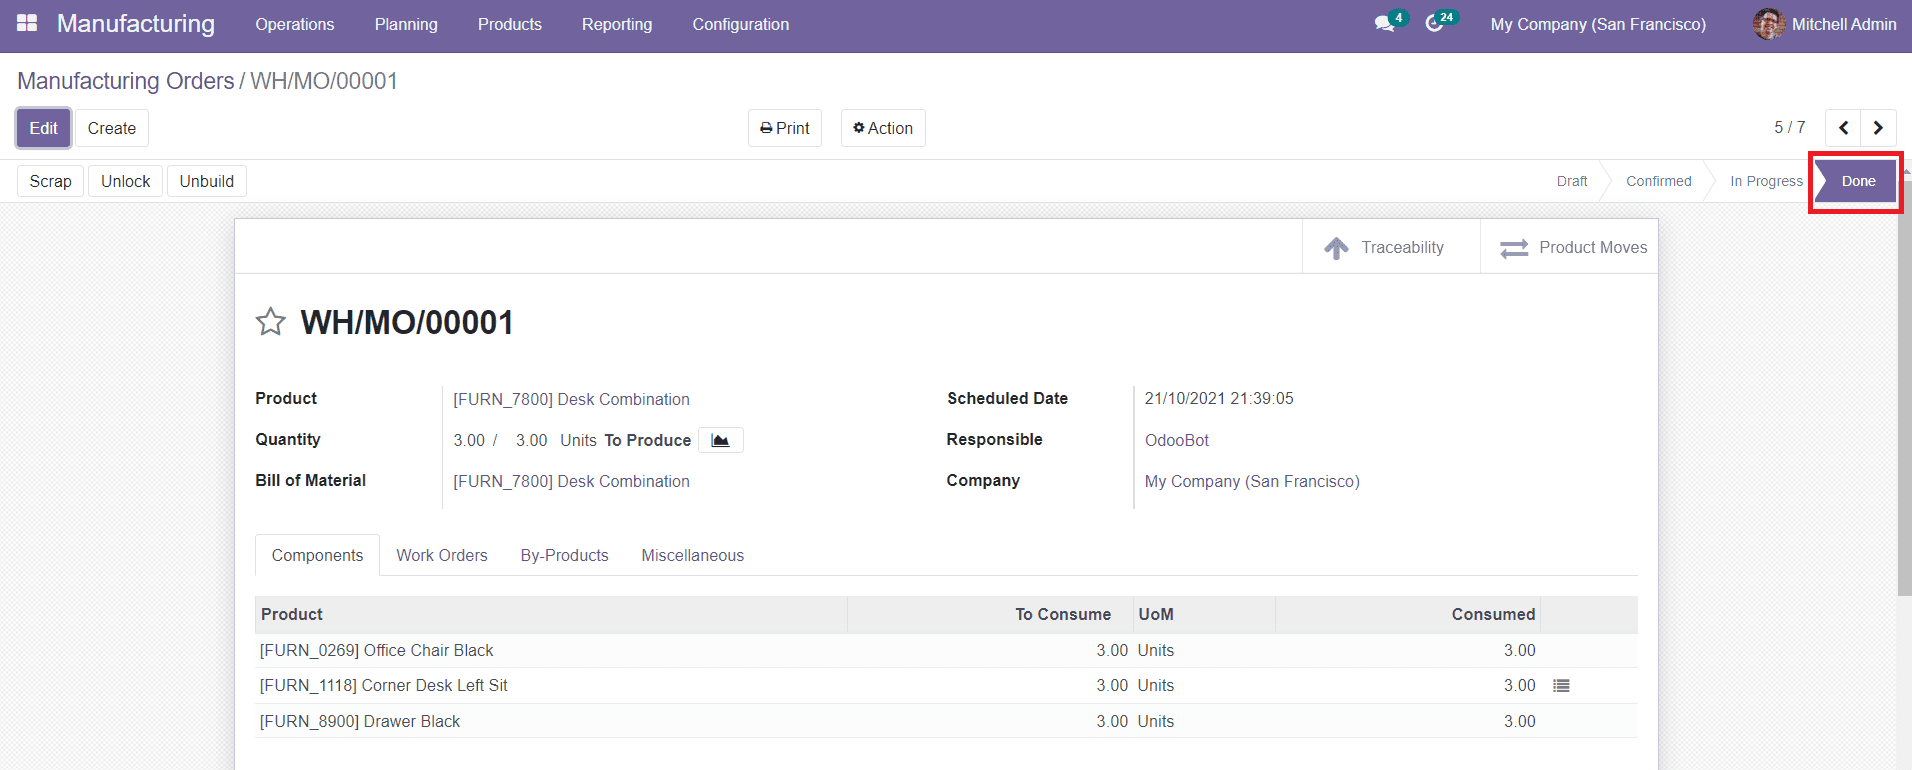Click the forecast chart icon beside To Produce
The width and height of the screenshot is (1912, 770).
point(720,440)
